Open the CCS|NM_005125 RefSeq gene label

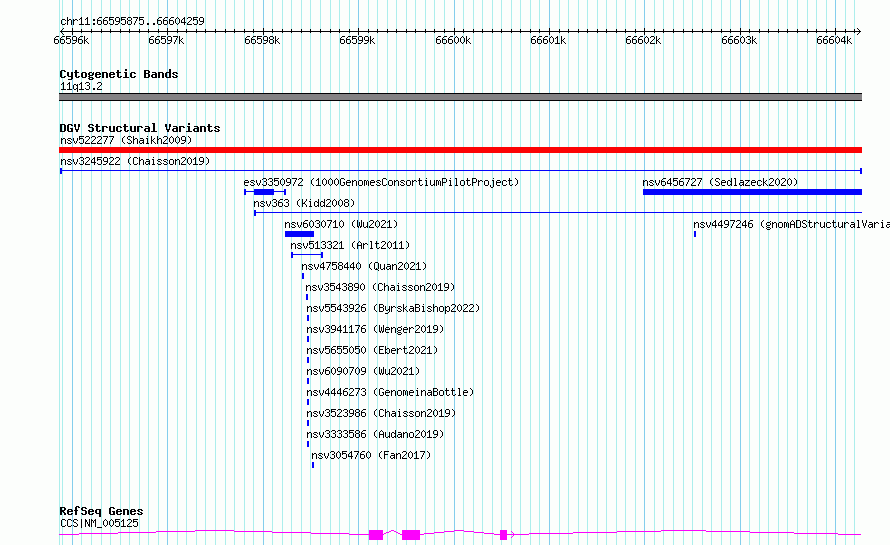(x=99, y=523)
